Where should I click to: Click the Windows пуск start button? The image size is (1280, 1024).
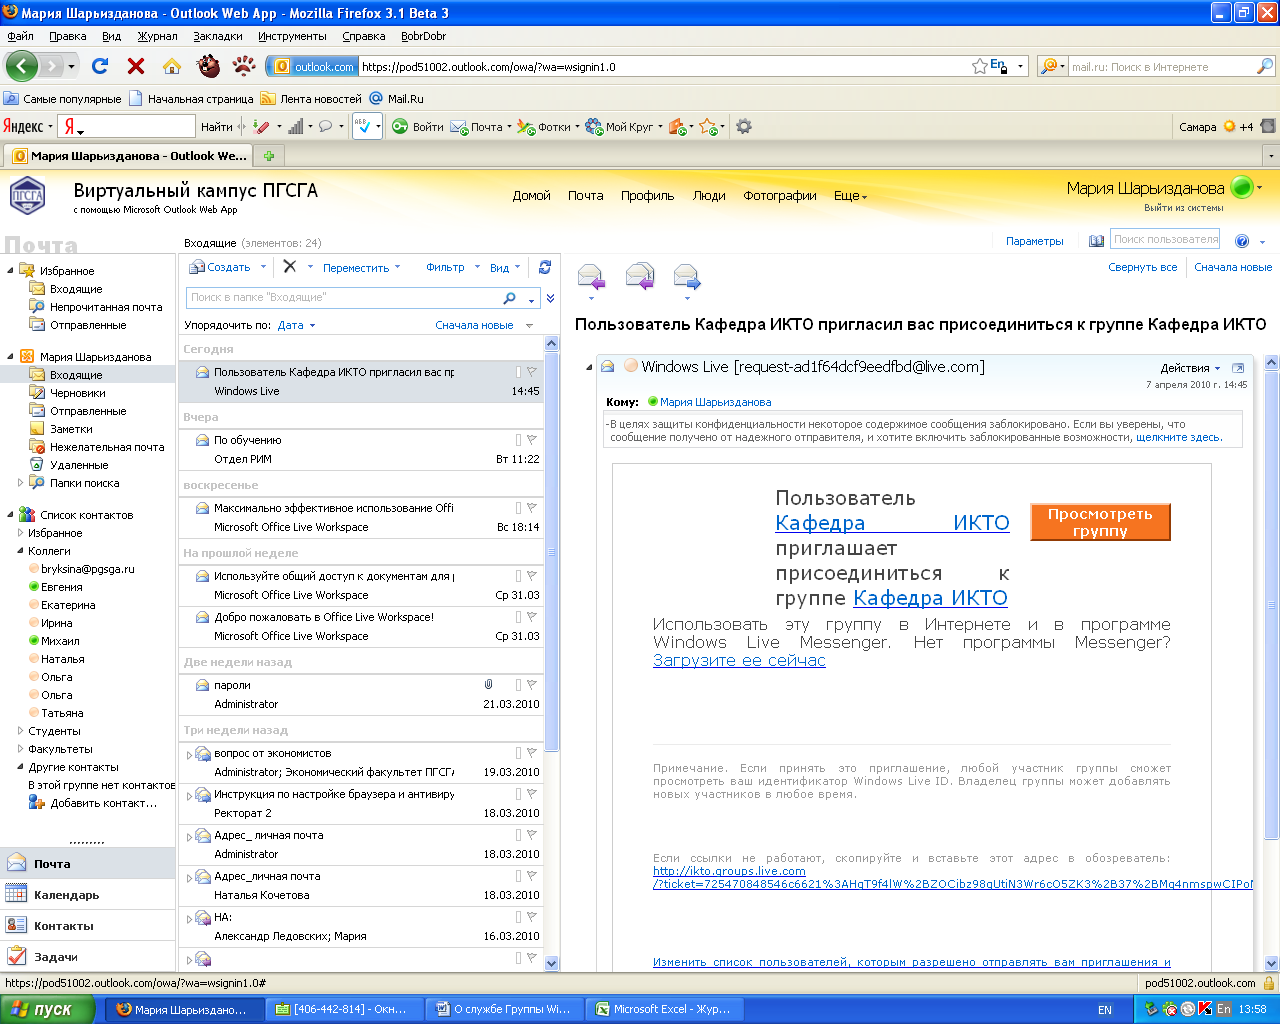tap(48, 1009)
